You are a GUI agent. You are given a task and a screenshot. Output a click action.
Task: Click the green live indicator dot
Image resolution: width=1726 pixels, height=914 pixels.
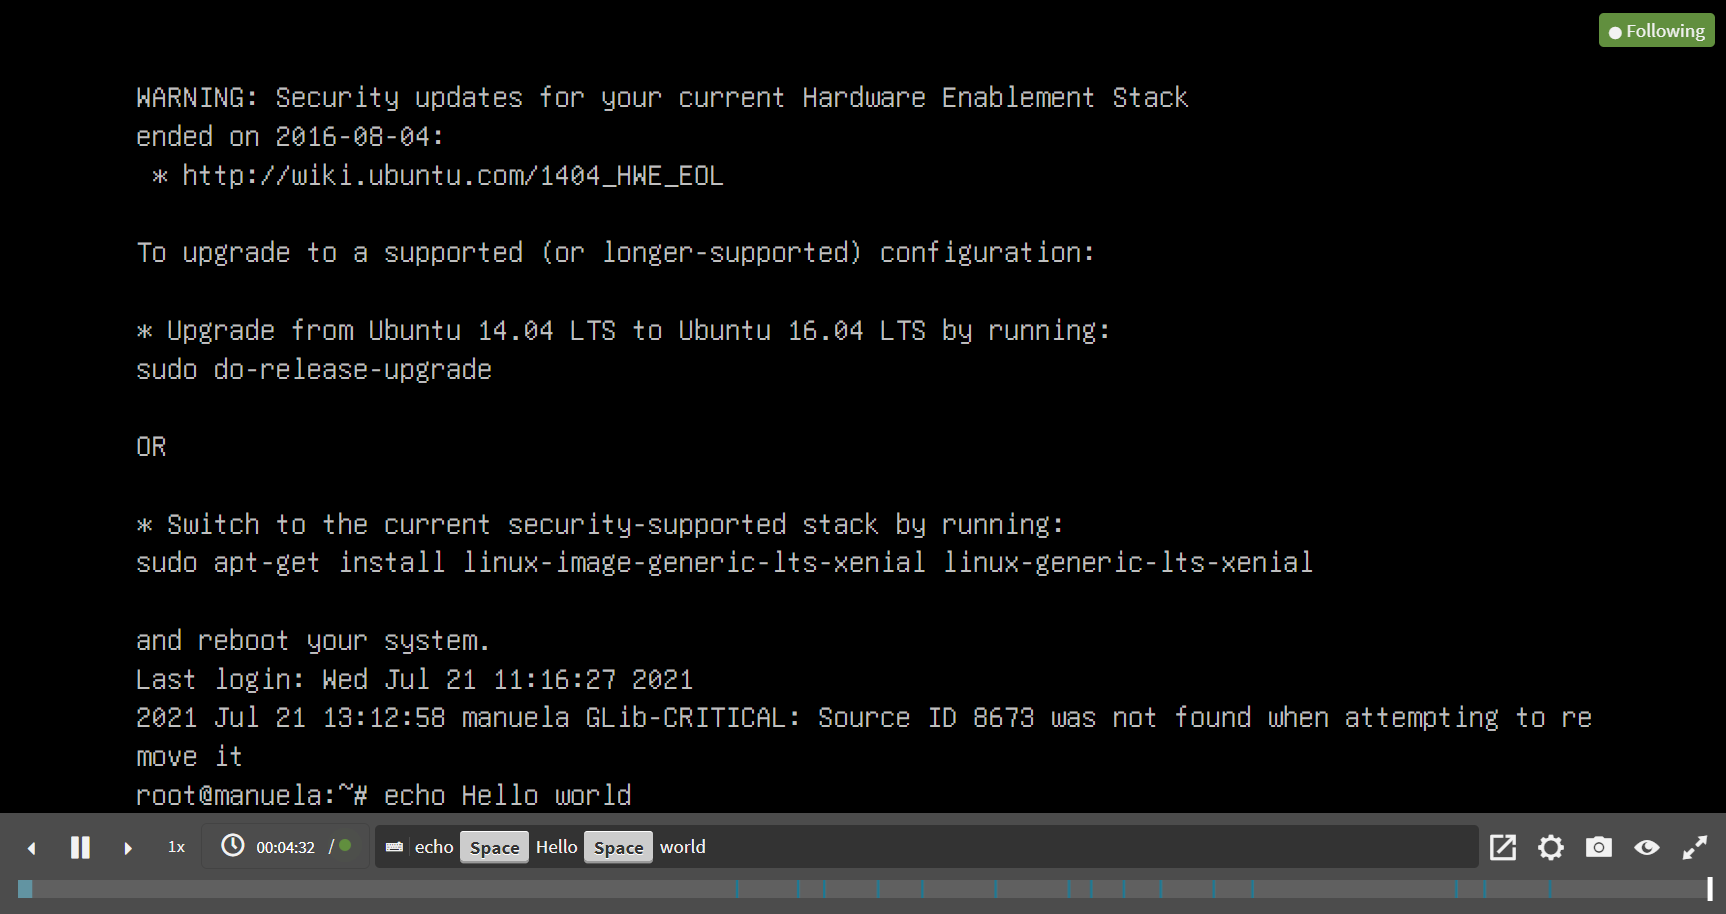(345, 846)
